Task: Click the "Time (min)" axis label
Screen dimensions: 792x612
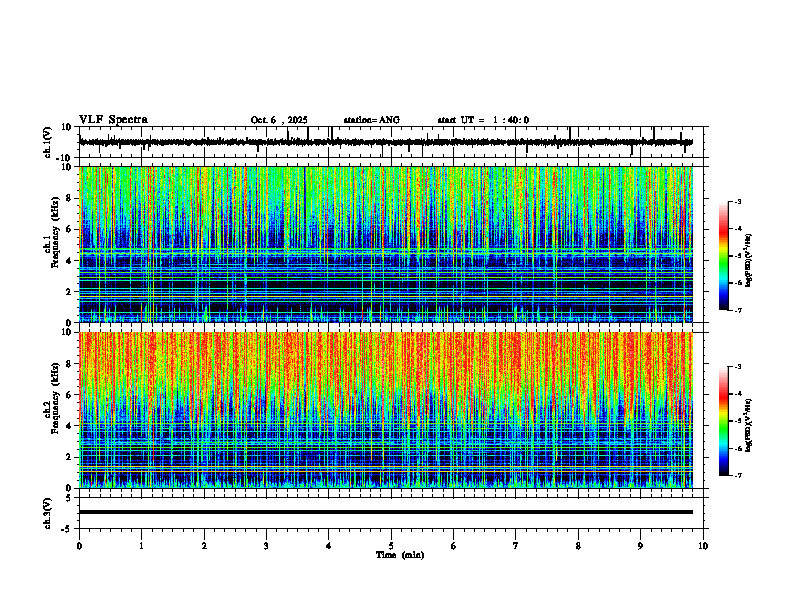Action: coord(400,555)
